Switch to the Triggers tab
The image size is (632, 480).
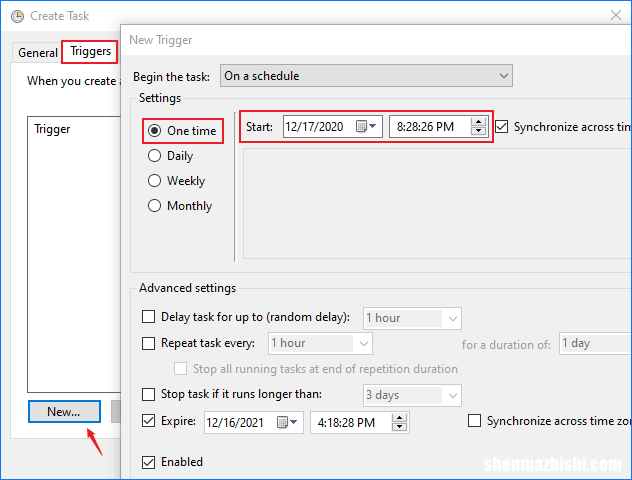(x=90, y=52)
